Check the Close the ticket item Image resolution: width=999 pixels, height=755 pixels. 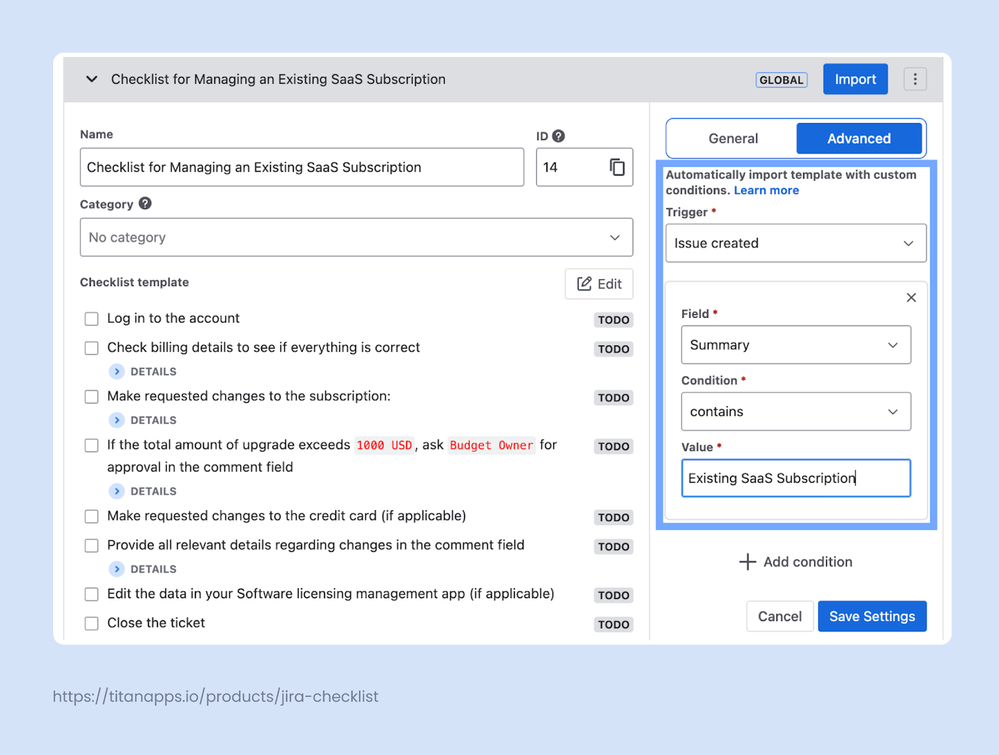tap(91, 623)
